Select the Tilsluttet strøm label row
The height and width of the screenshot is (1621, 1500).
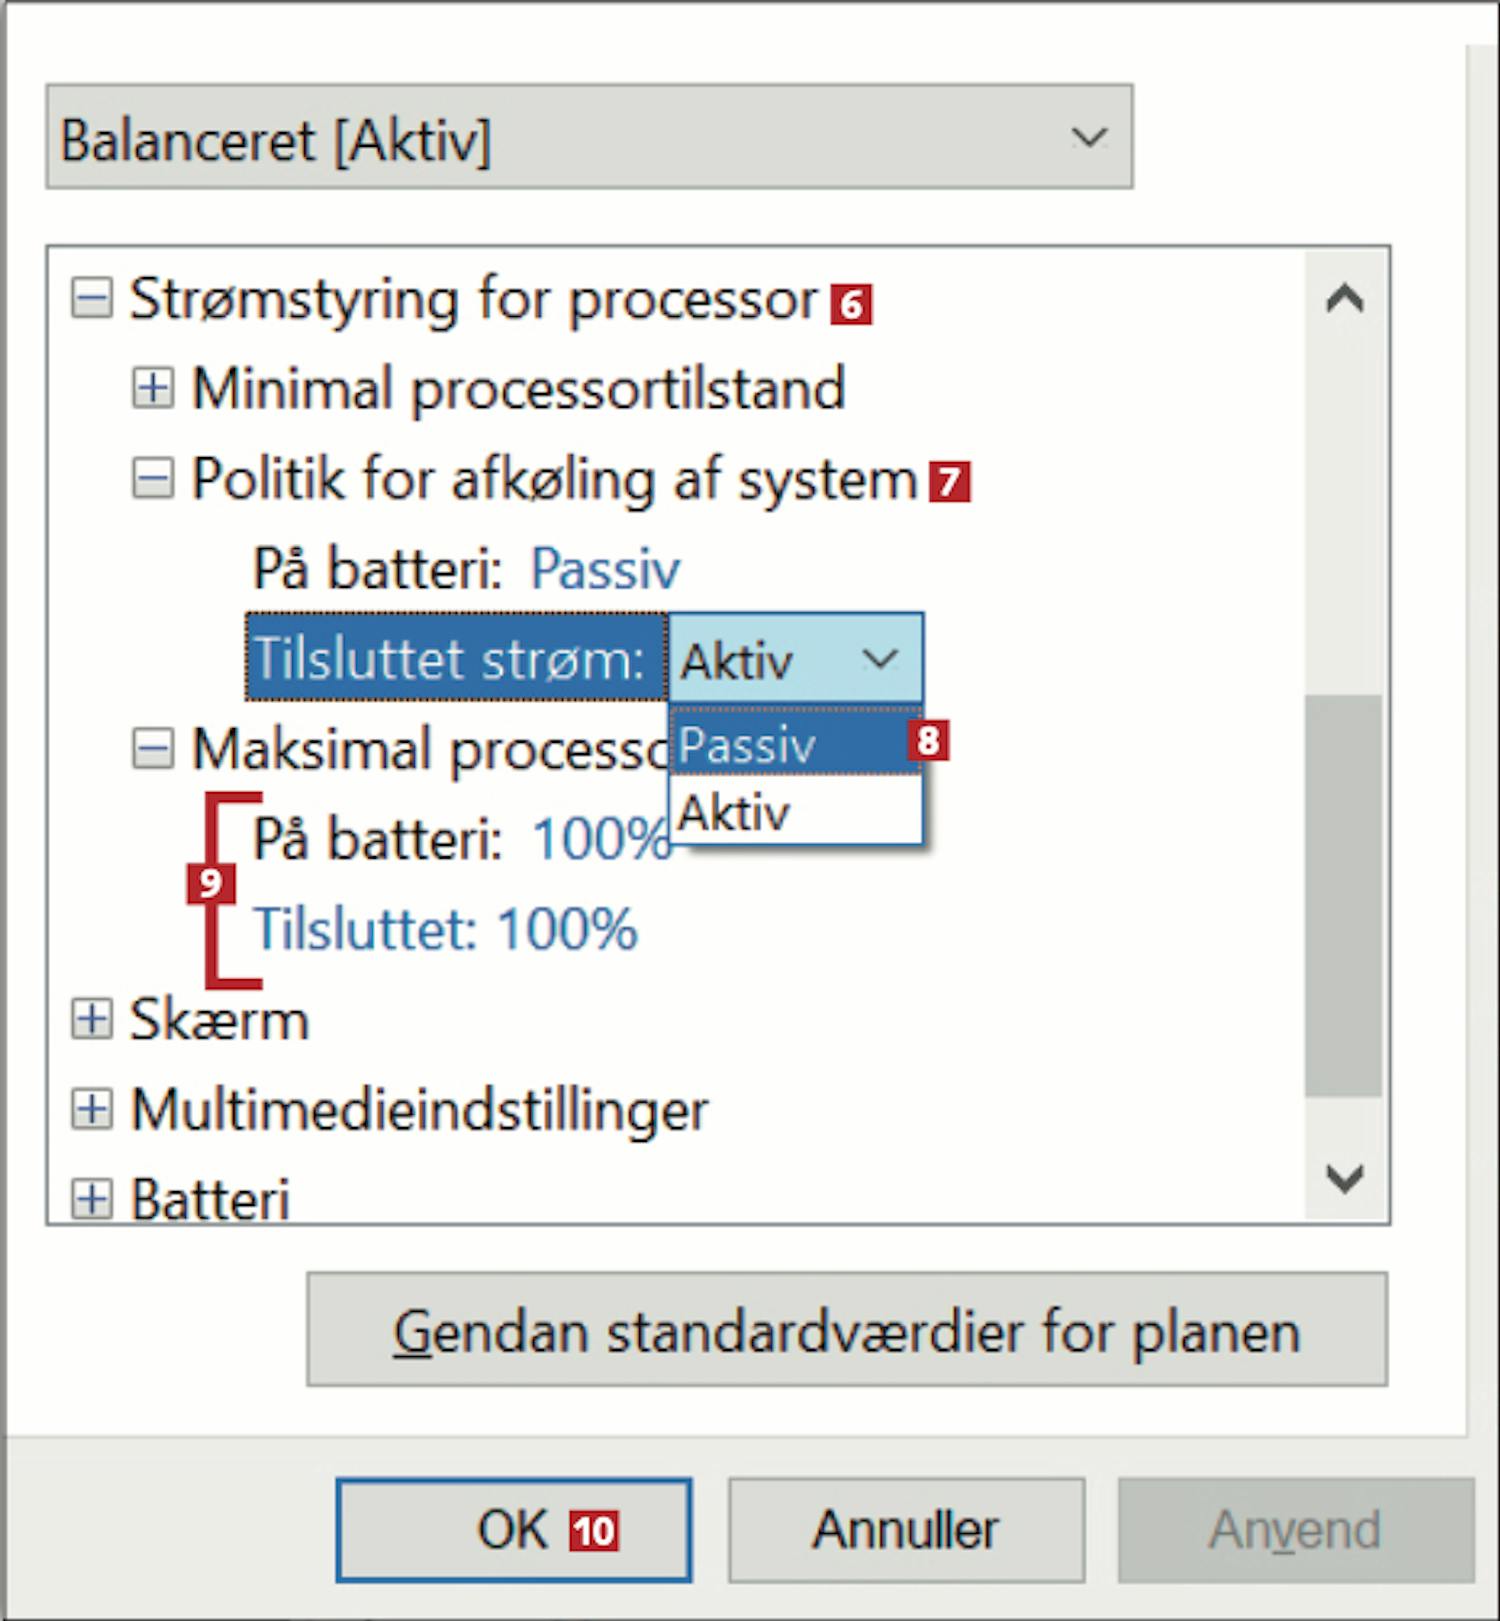coord(456,659)
